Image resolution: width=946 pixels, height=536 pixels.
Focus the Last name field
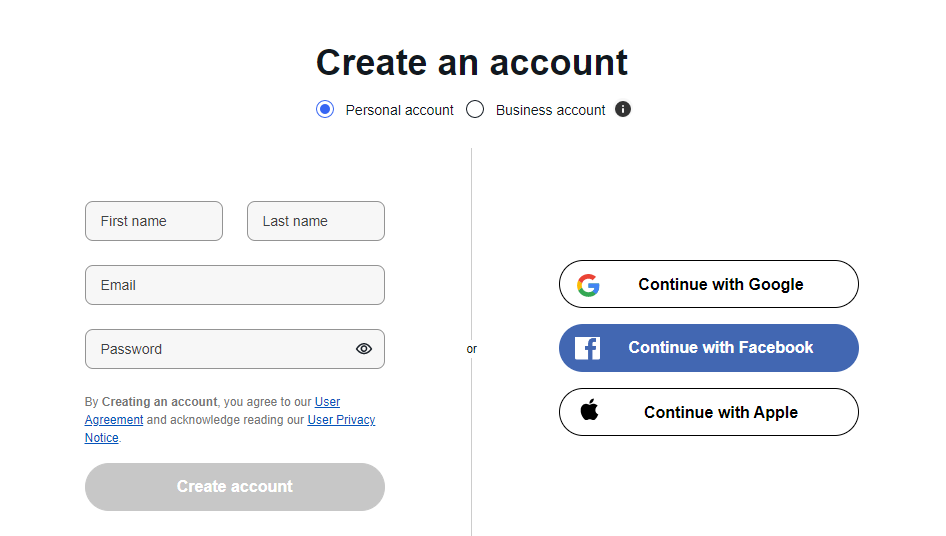click(316, 221)
